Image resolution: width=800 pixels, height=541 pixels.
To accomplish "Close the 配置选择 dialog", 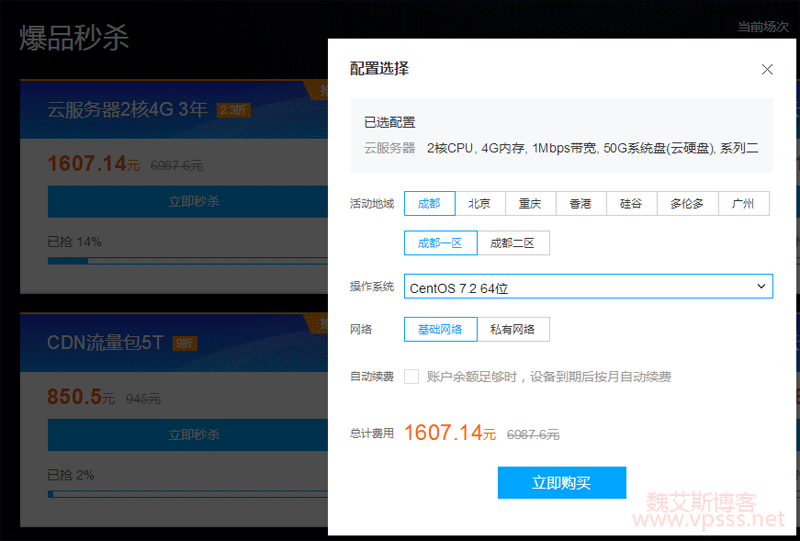I will pyautogui.click(x=767, y=70).
